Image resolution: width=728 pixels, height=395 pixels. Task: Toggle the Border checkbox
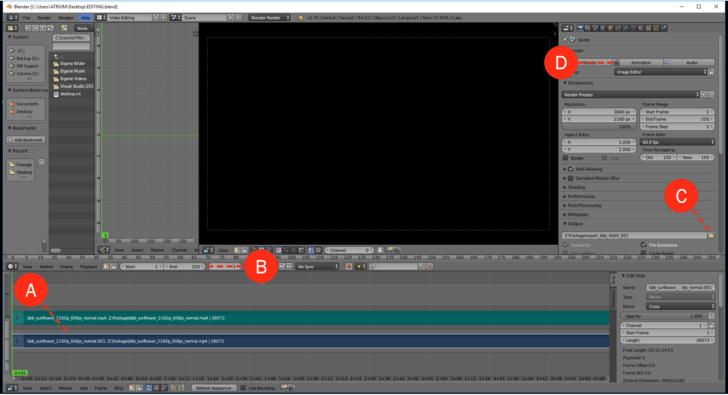(566, 158)
